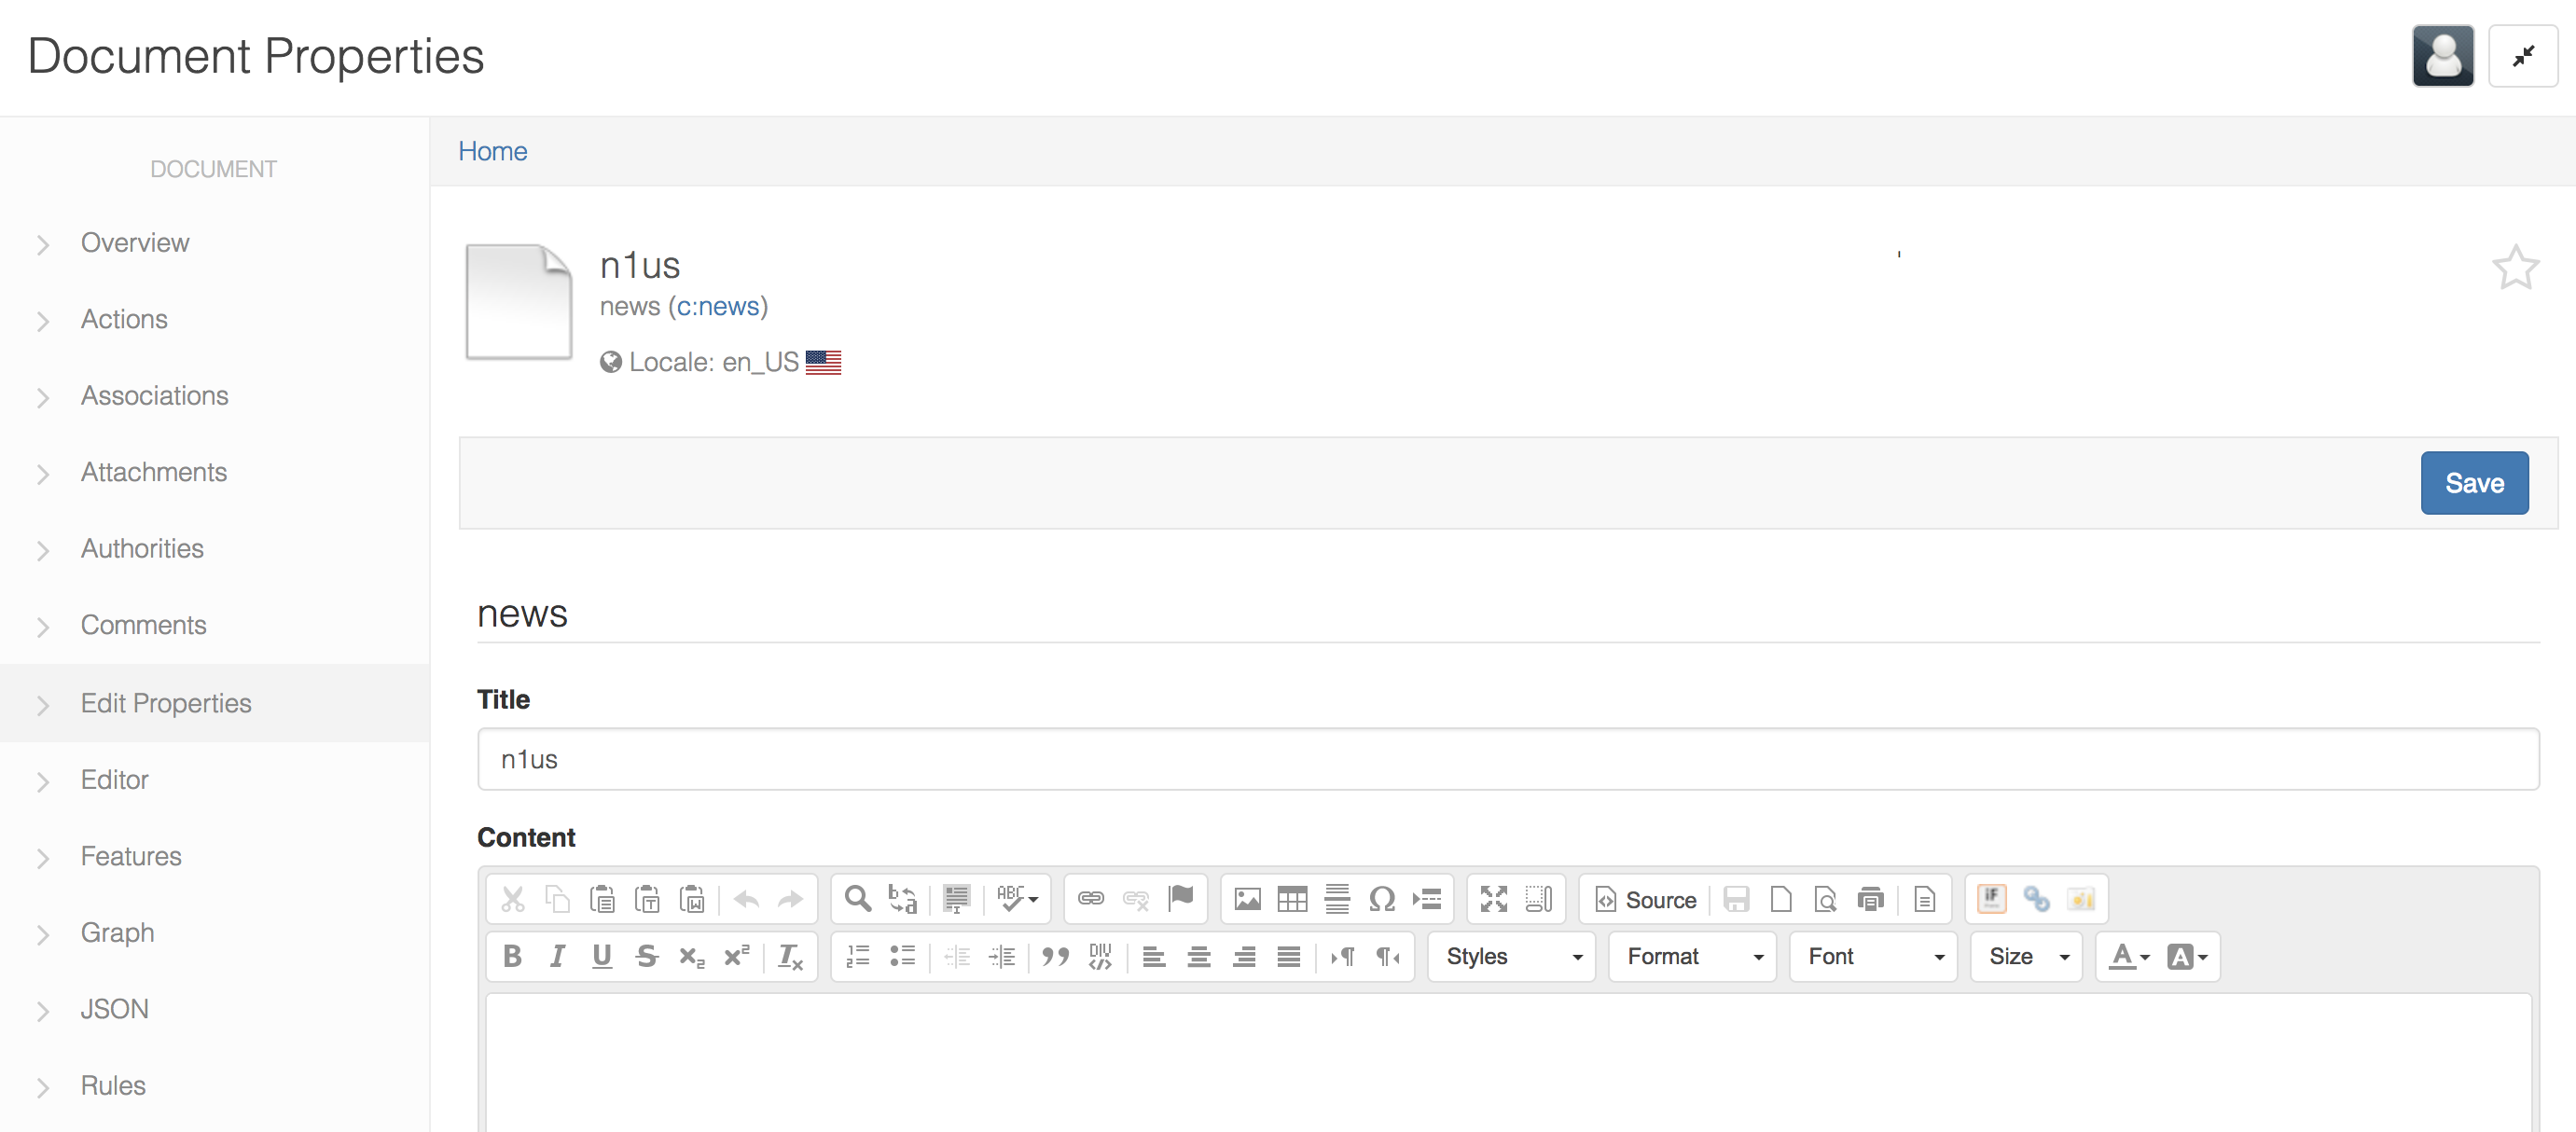
Task: Insert a table in the content
Action: [1292, 900]
